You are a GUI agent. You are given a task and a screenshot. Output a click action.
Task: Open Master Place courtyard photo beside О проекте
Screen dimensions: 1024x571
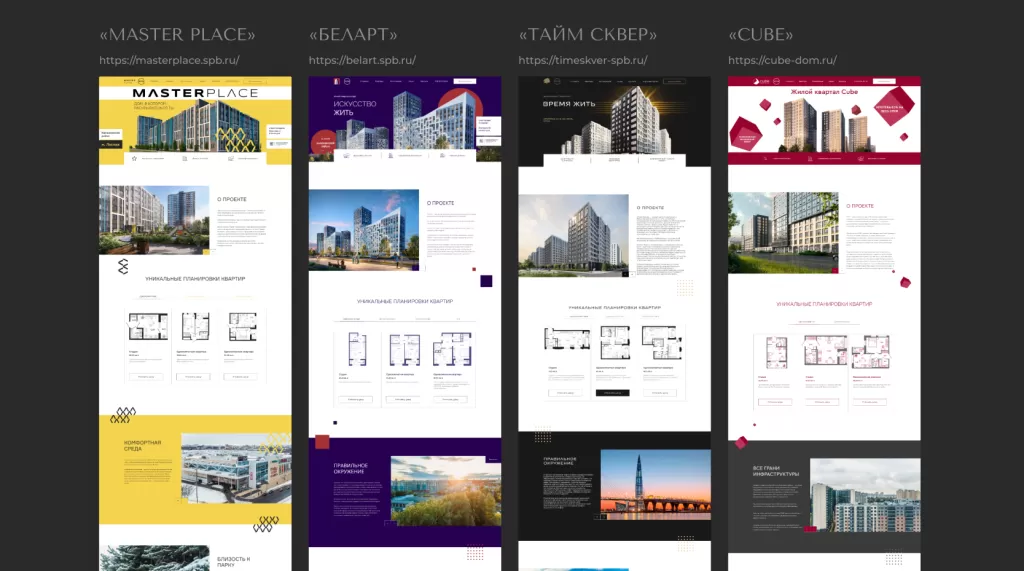154,220
